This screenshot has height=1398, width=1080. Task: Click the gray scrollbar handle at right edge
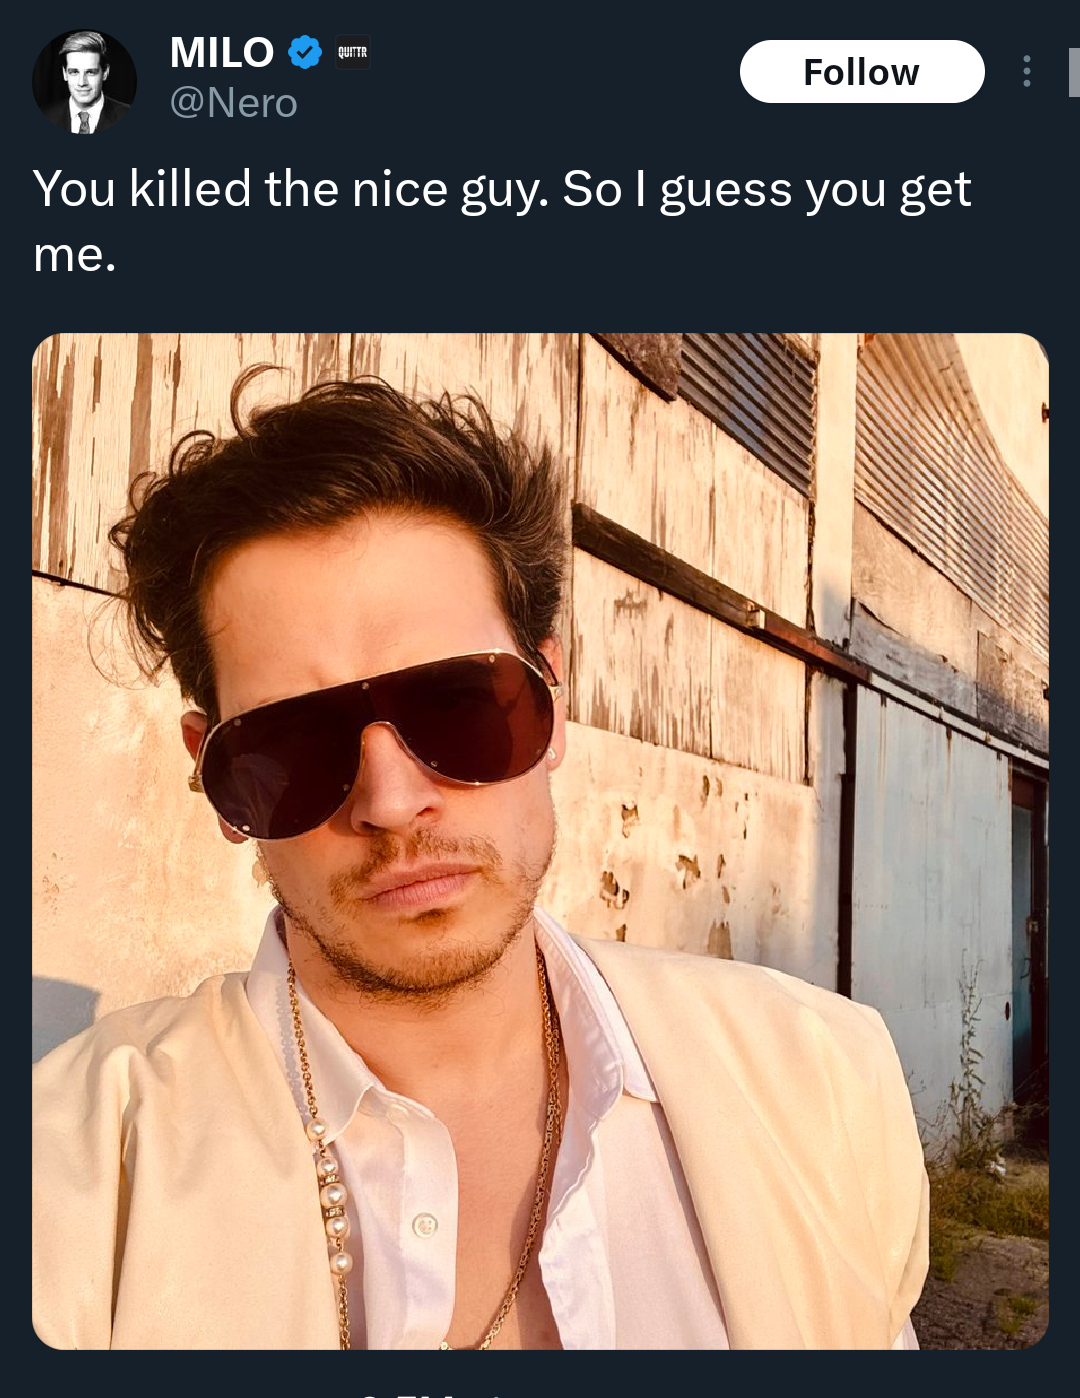[x=1074, y=72]
